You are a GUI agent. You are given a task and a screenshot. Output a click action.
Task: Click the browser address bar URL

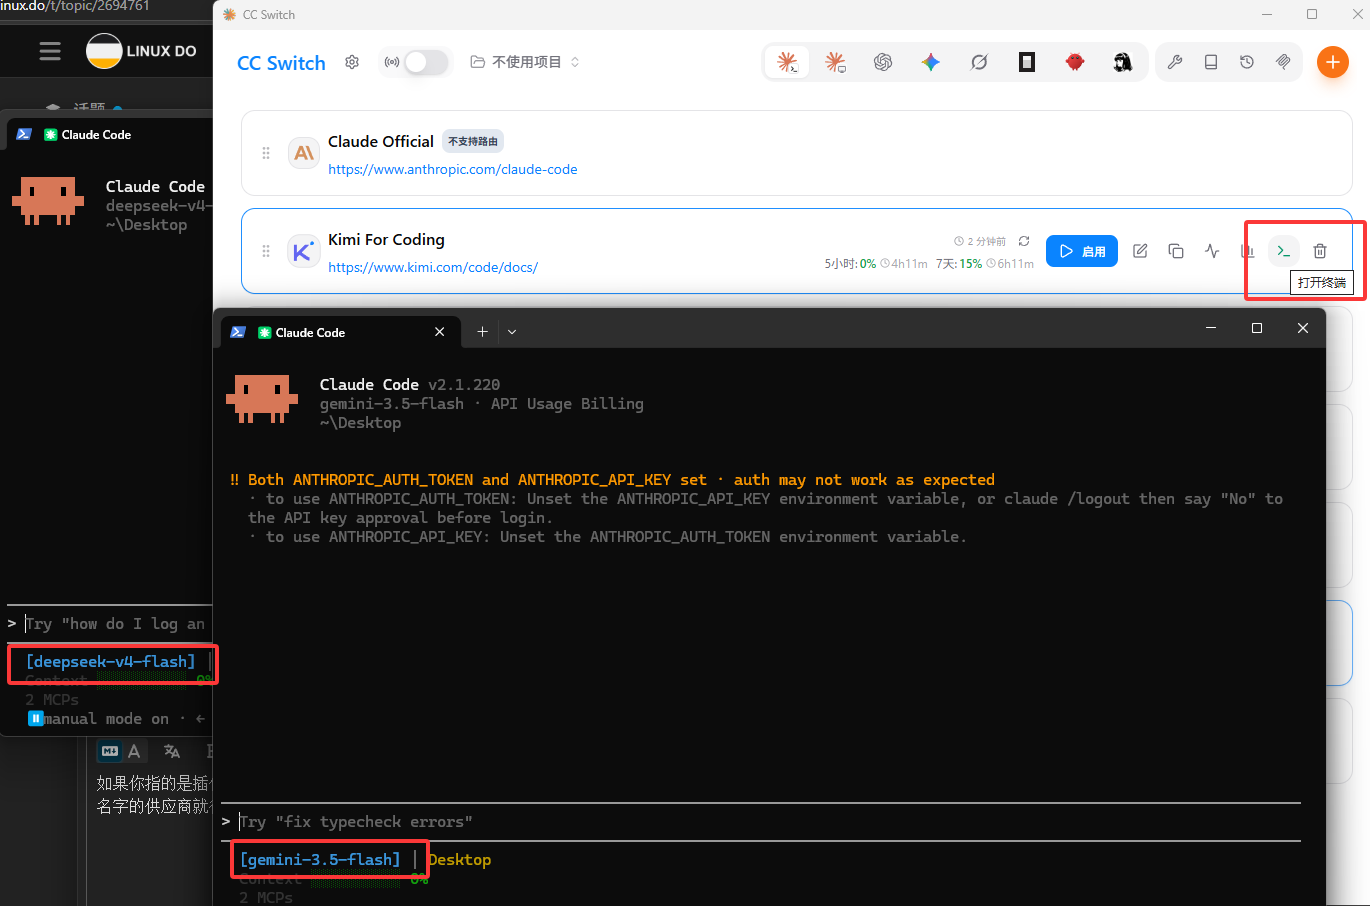(x=75, y=6)
